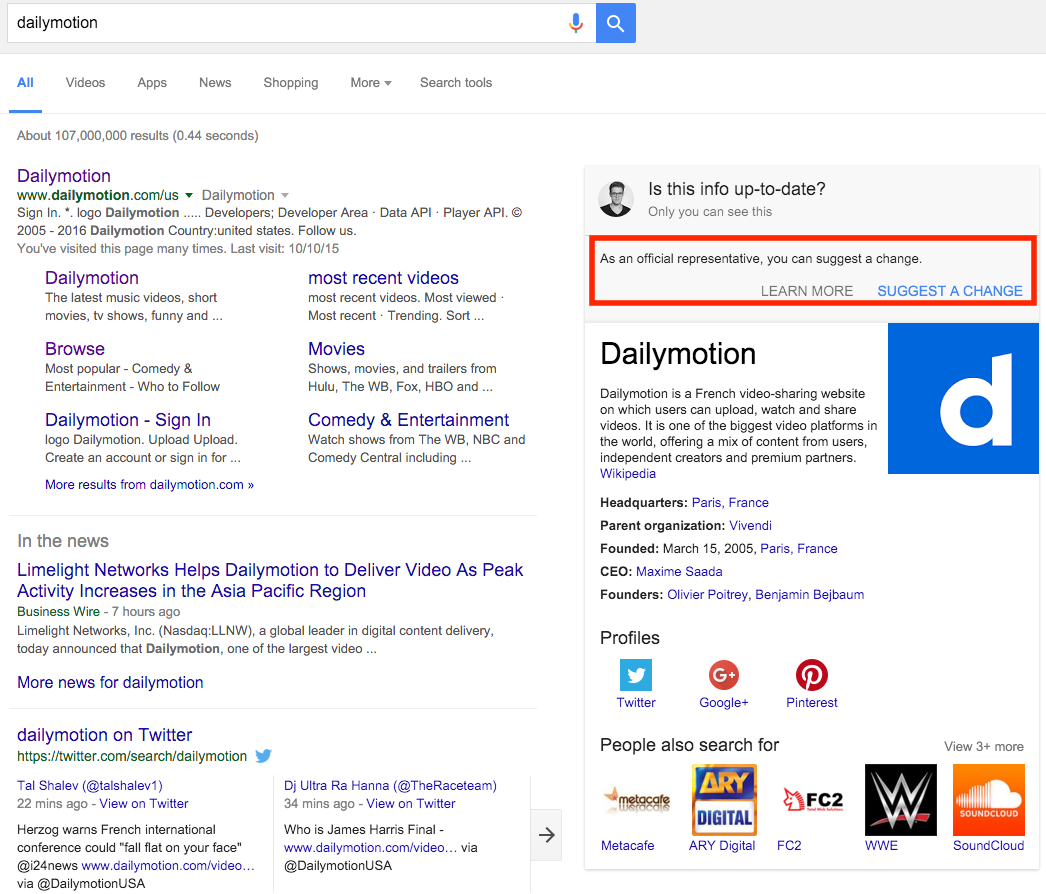Open Search tools options
Screen dimensions: 1046x894
(456, 83)
